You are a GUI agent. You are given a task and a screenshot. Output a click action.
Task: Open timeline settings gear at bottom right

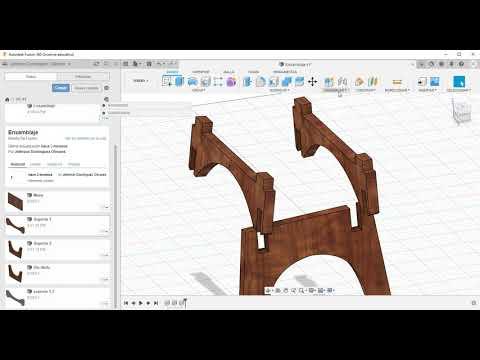click(x=474, y=303)
